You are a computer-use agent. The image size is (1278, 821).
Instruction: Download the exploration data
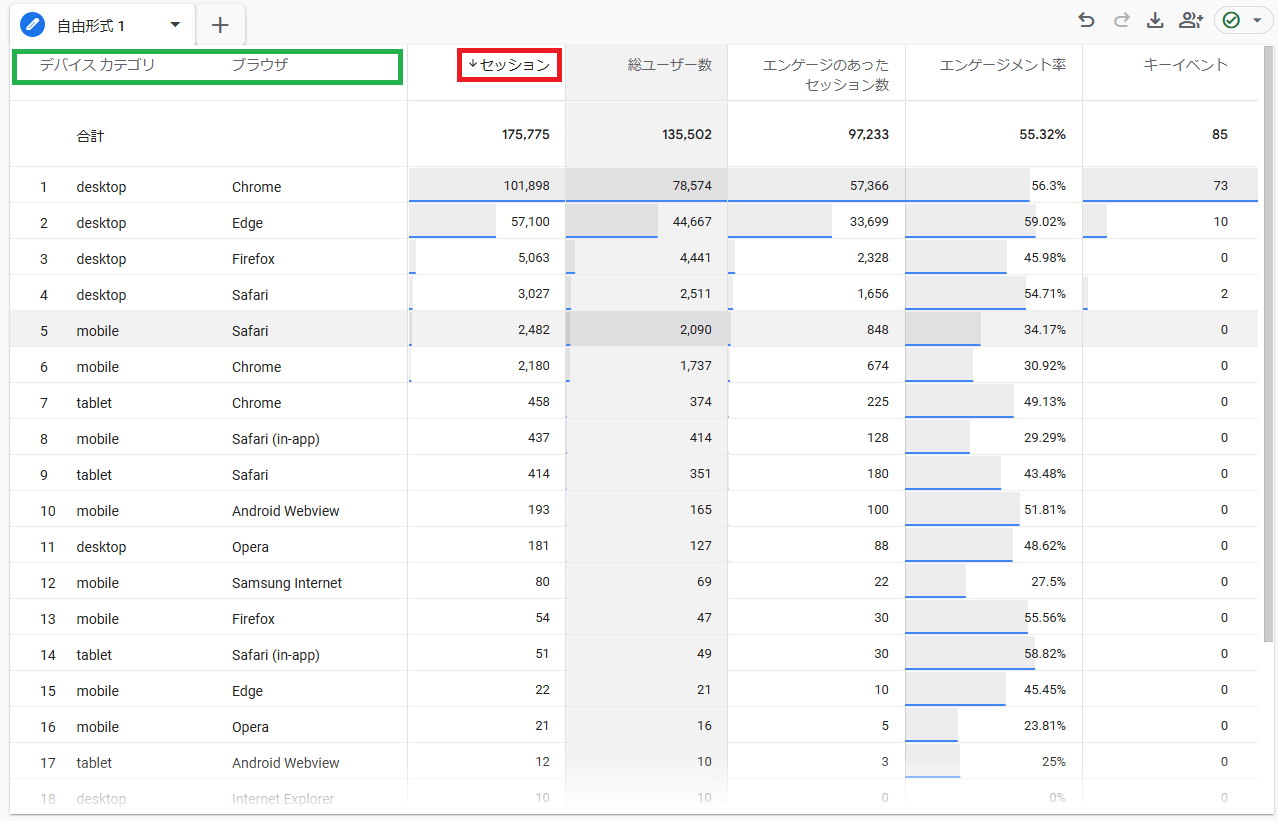pyautogui.click(x=1155, y=20)
